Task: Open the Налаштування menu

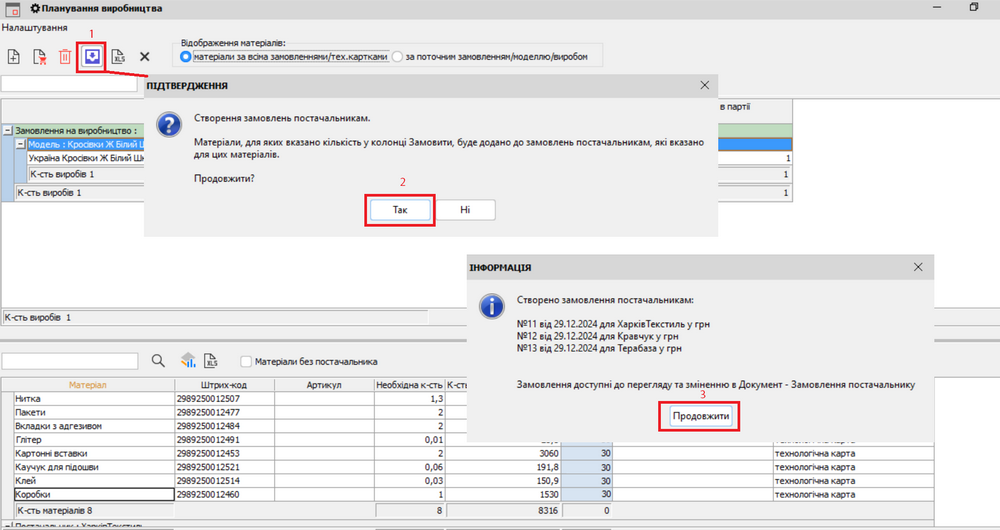Action: pyautogui.click(x=34, y=27)
